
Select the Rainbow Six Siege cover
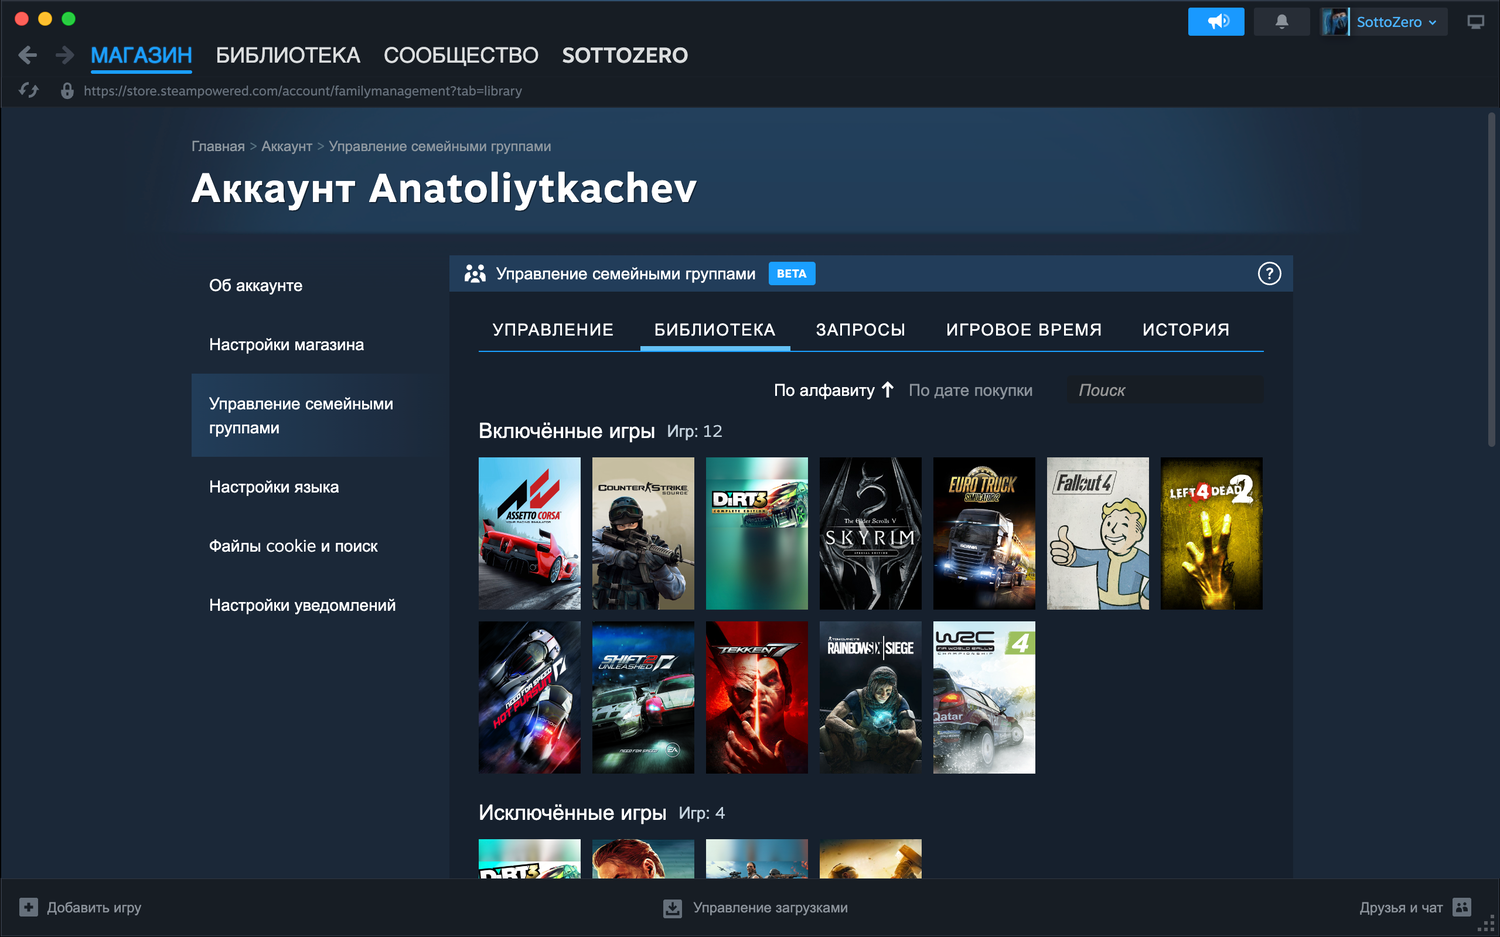point(871,698)
